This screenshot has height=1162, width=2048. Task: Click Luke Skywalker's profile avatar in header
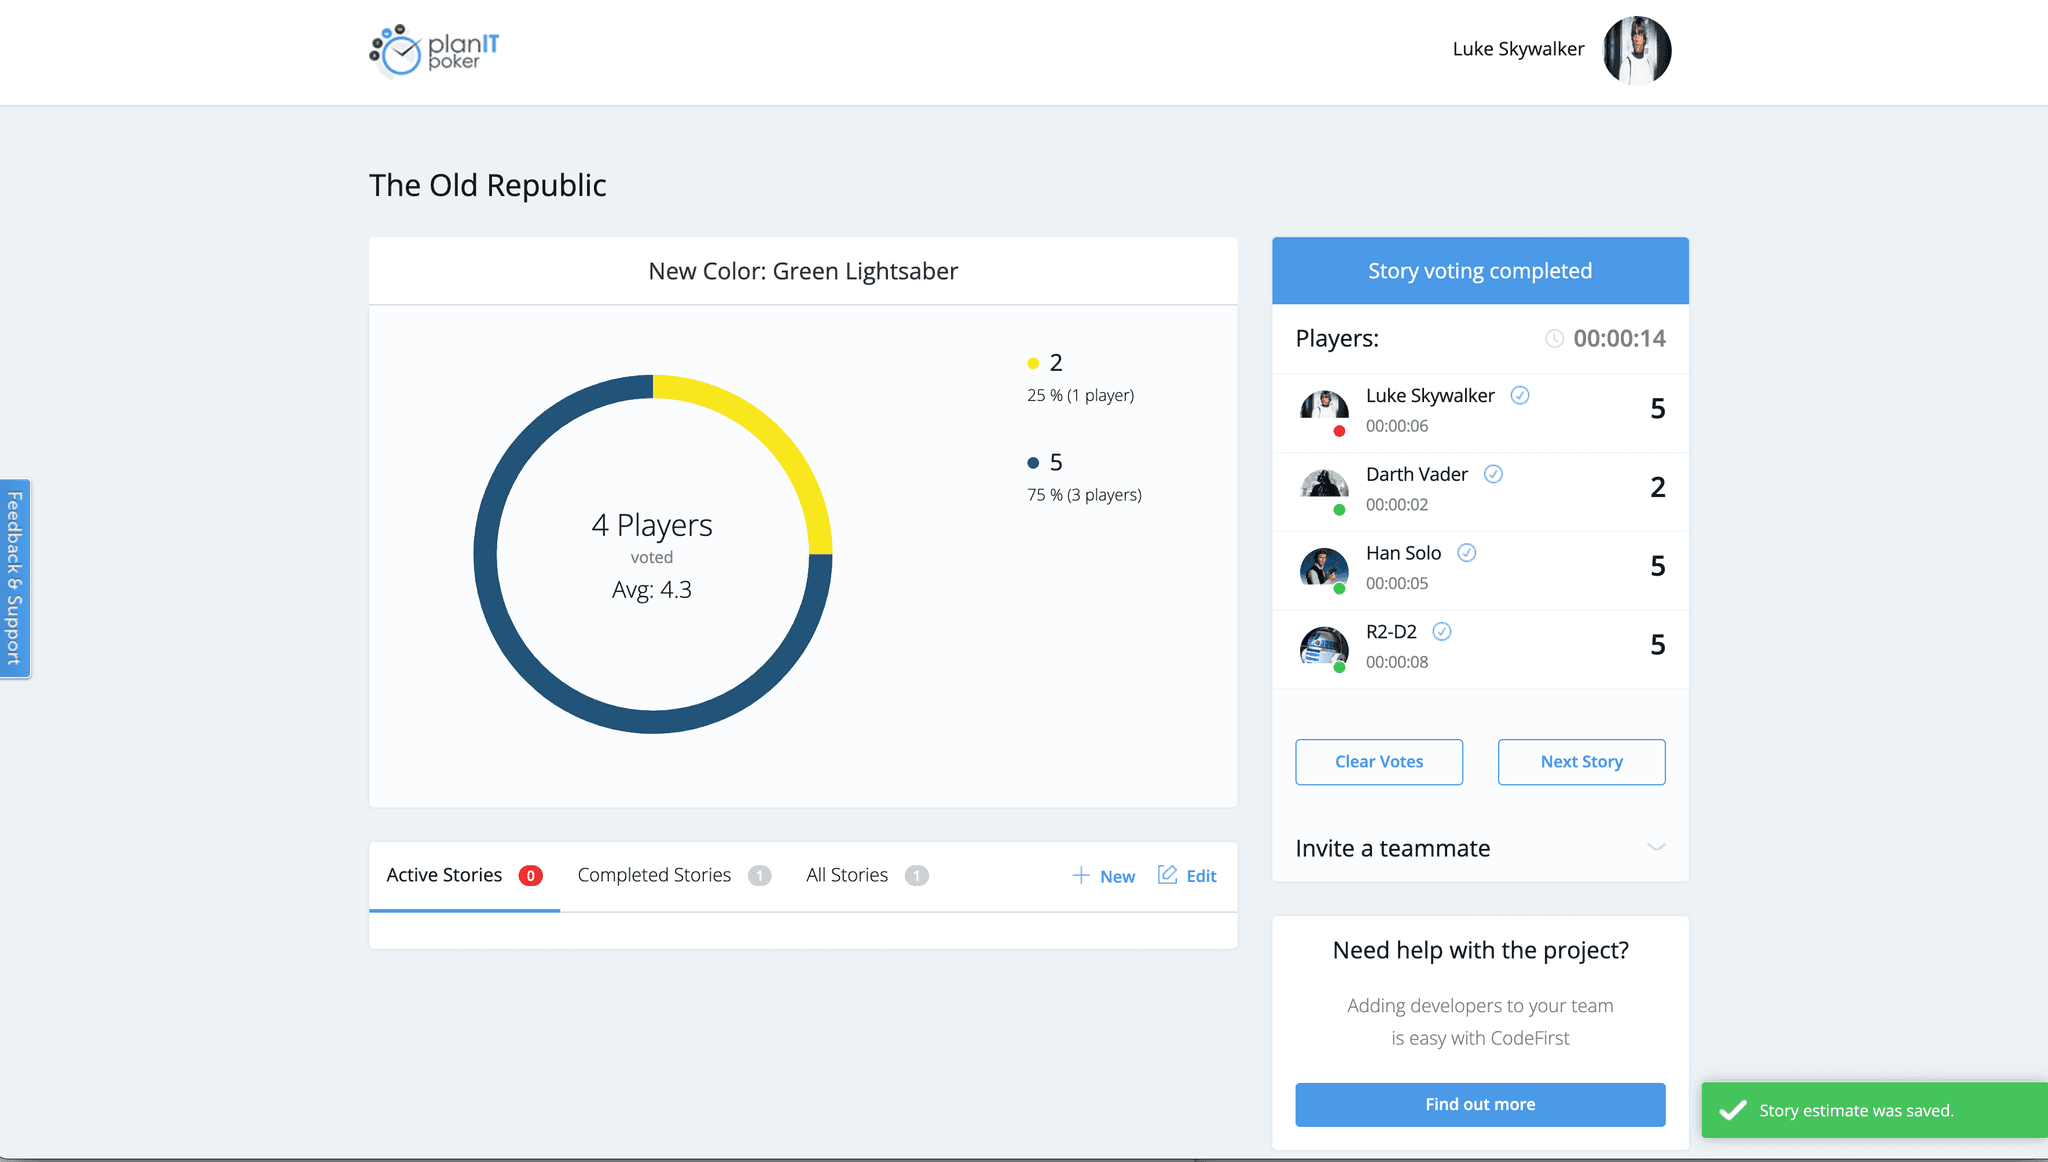[1636, 50]
